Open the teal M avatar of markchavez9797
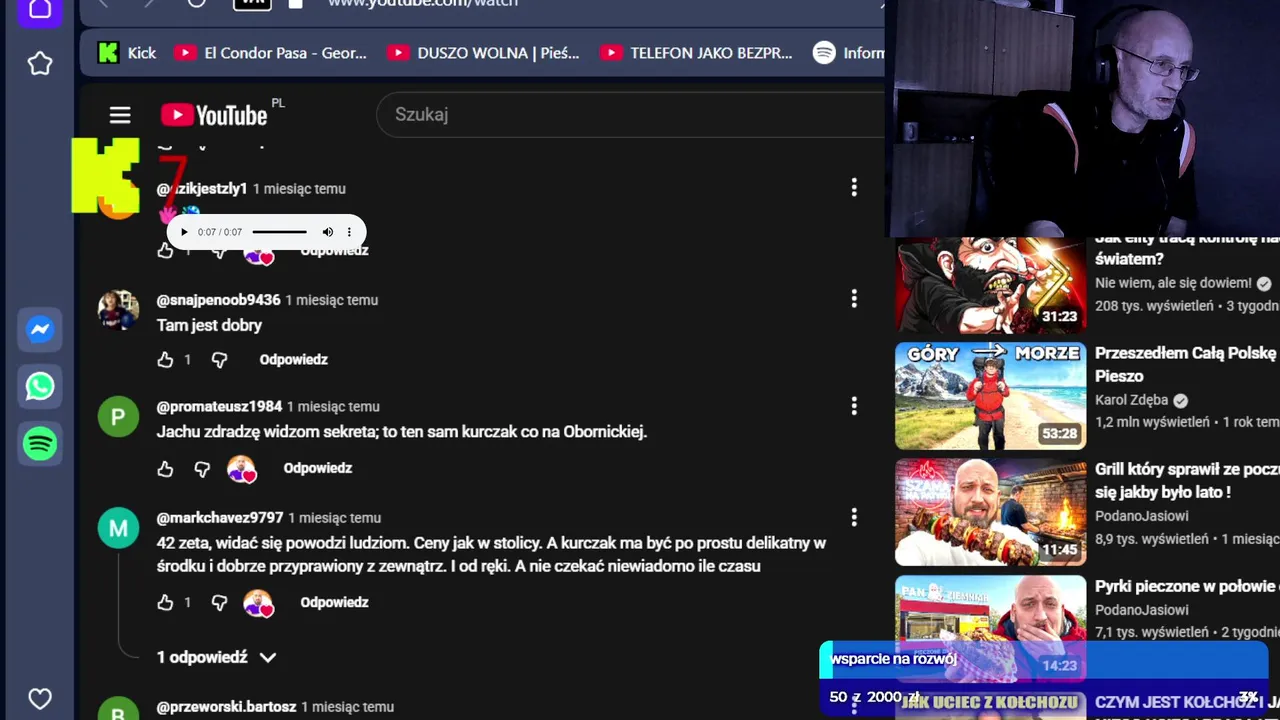Viewport: 1280px width, 720px height. tap(118, 528)
